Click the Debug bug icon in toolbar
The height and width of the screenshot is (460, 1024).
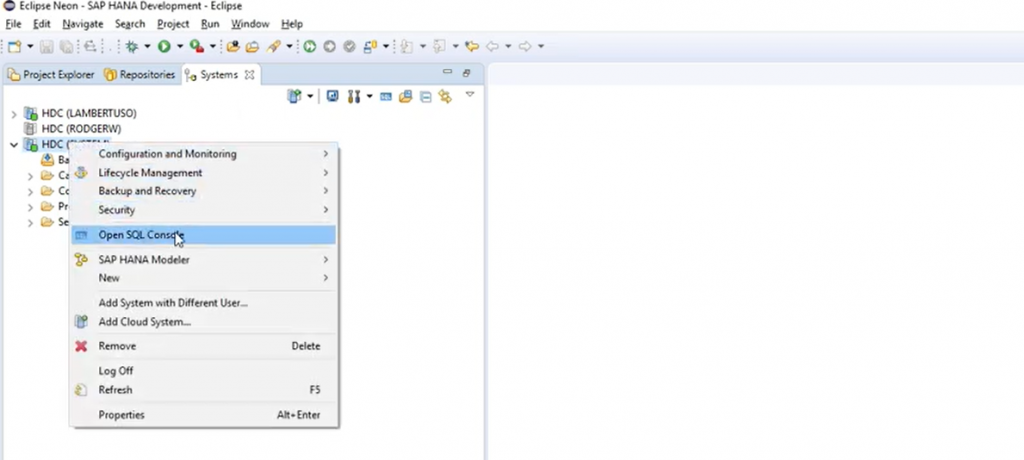[x=131, y=46]
